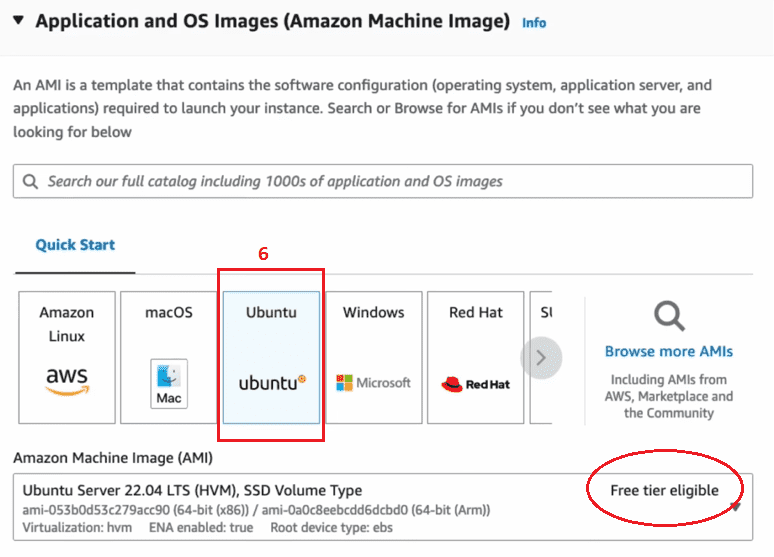Click the Microsoft logo
The width and height of the screenshot is (774, 557).
click(373, 383)
